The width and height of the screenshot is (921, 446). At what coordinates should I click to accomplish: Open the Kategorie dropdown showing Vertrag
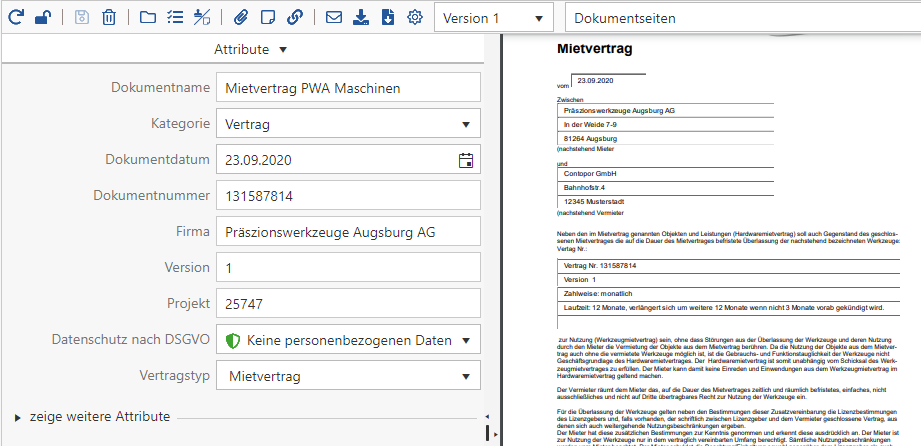pos(348,123)
